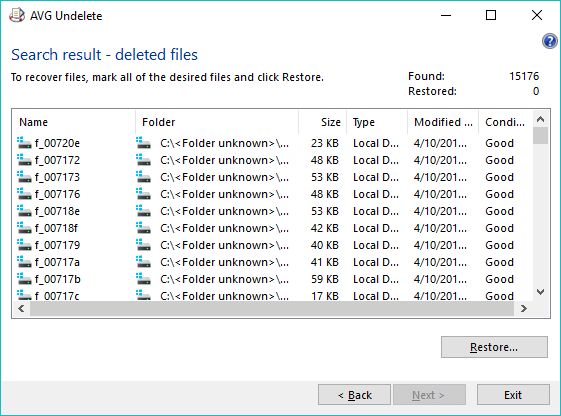Select the drive icon next to f_00720e
Image resolution: width=561 pixels, height=416 pixels.
click(24, 143)
